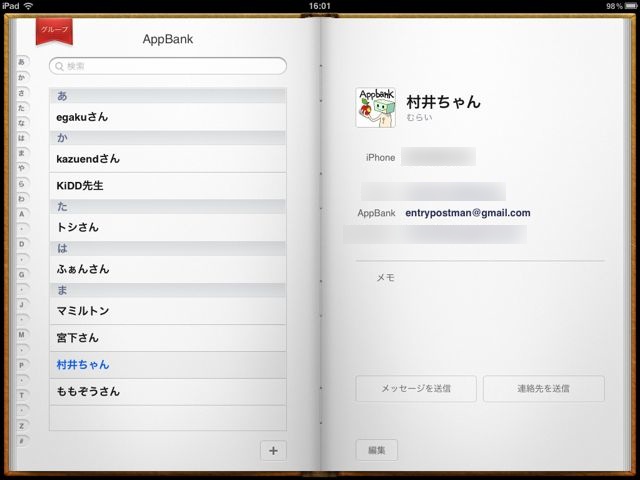Jump to ら in the side index
The height and width of the screenshot is (480, 640).
pyautogui.click(x=22, y=184)
